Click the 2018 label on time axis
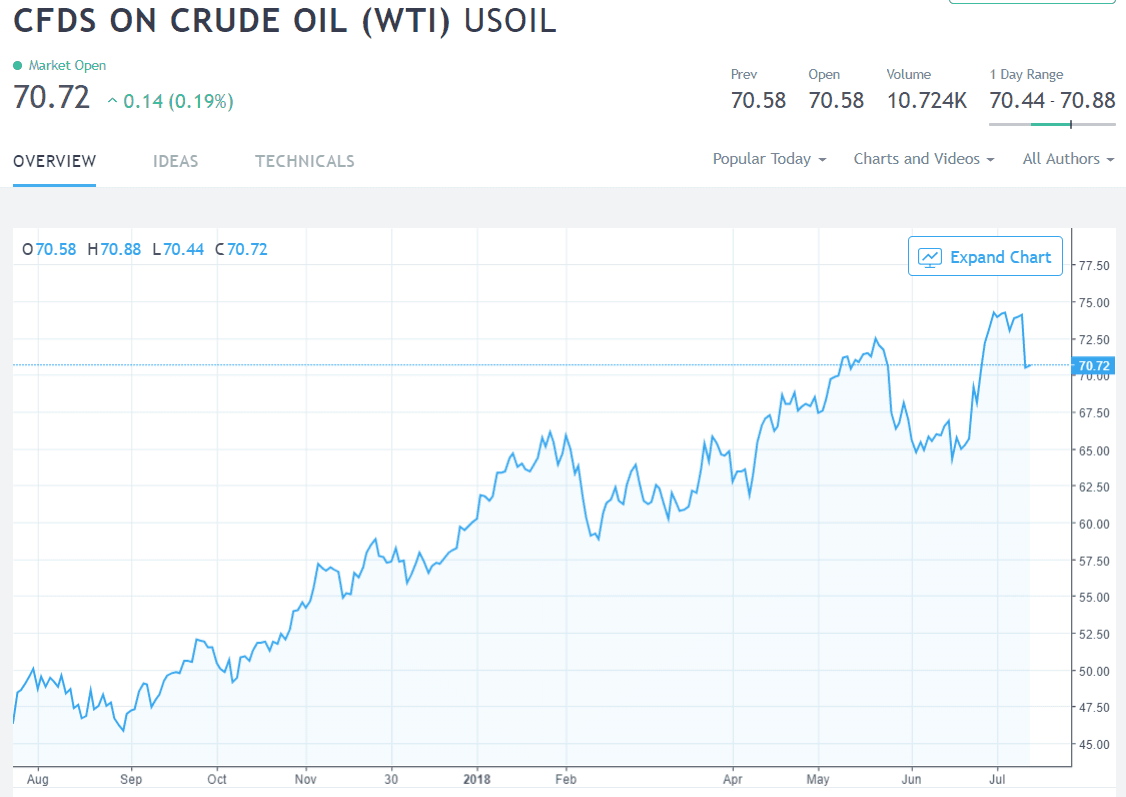The width and height of the screenshot is (1126, 797). [477, 778]
